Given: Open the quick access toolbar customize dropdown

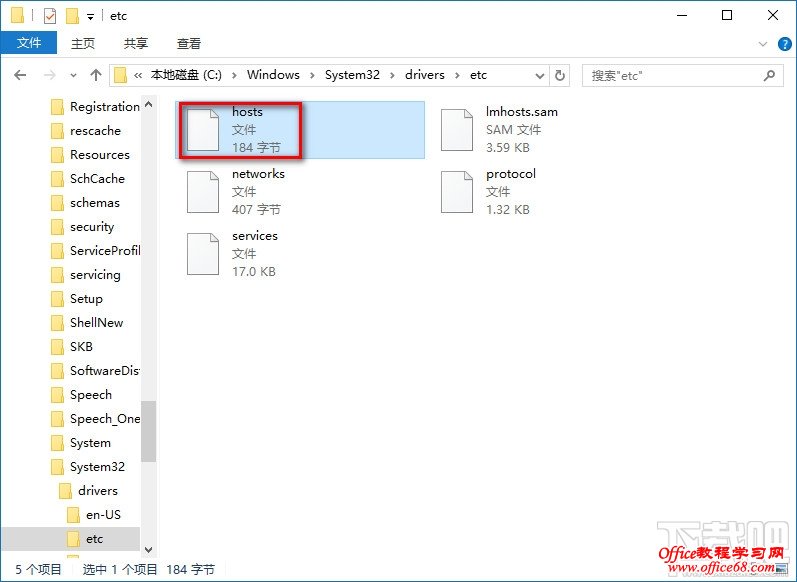Looking at the screenshot, I should click(x=90, y=17).
